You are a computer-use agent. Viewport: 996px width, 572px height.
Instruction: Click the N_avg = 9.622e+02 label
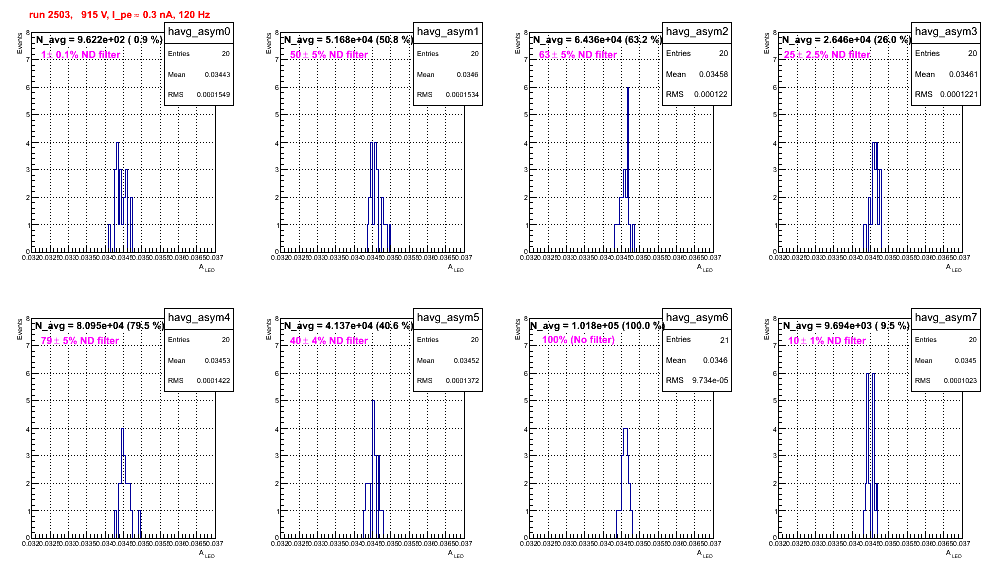[x=99, y=39]
